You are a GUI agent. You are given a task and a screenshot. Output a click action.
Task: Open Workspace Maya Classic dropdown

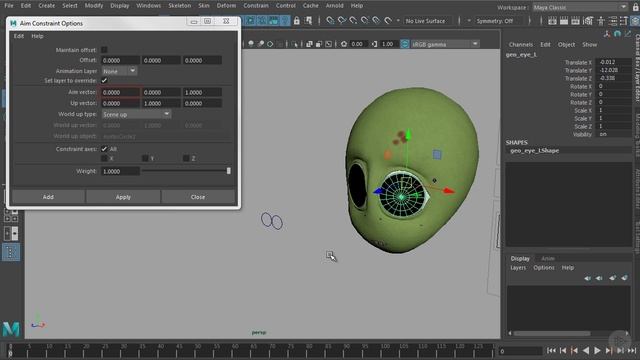coord(580,7)
